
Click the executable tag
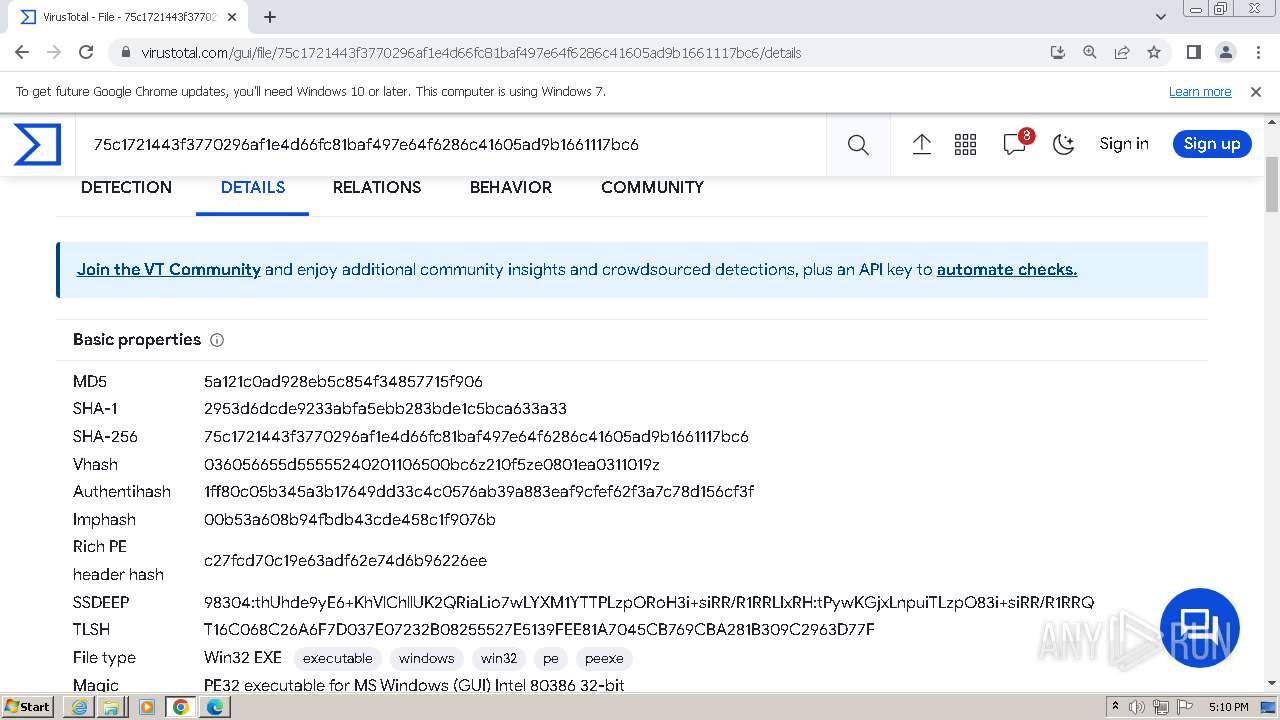click(x=338, y=658)
